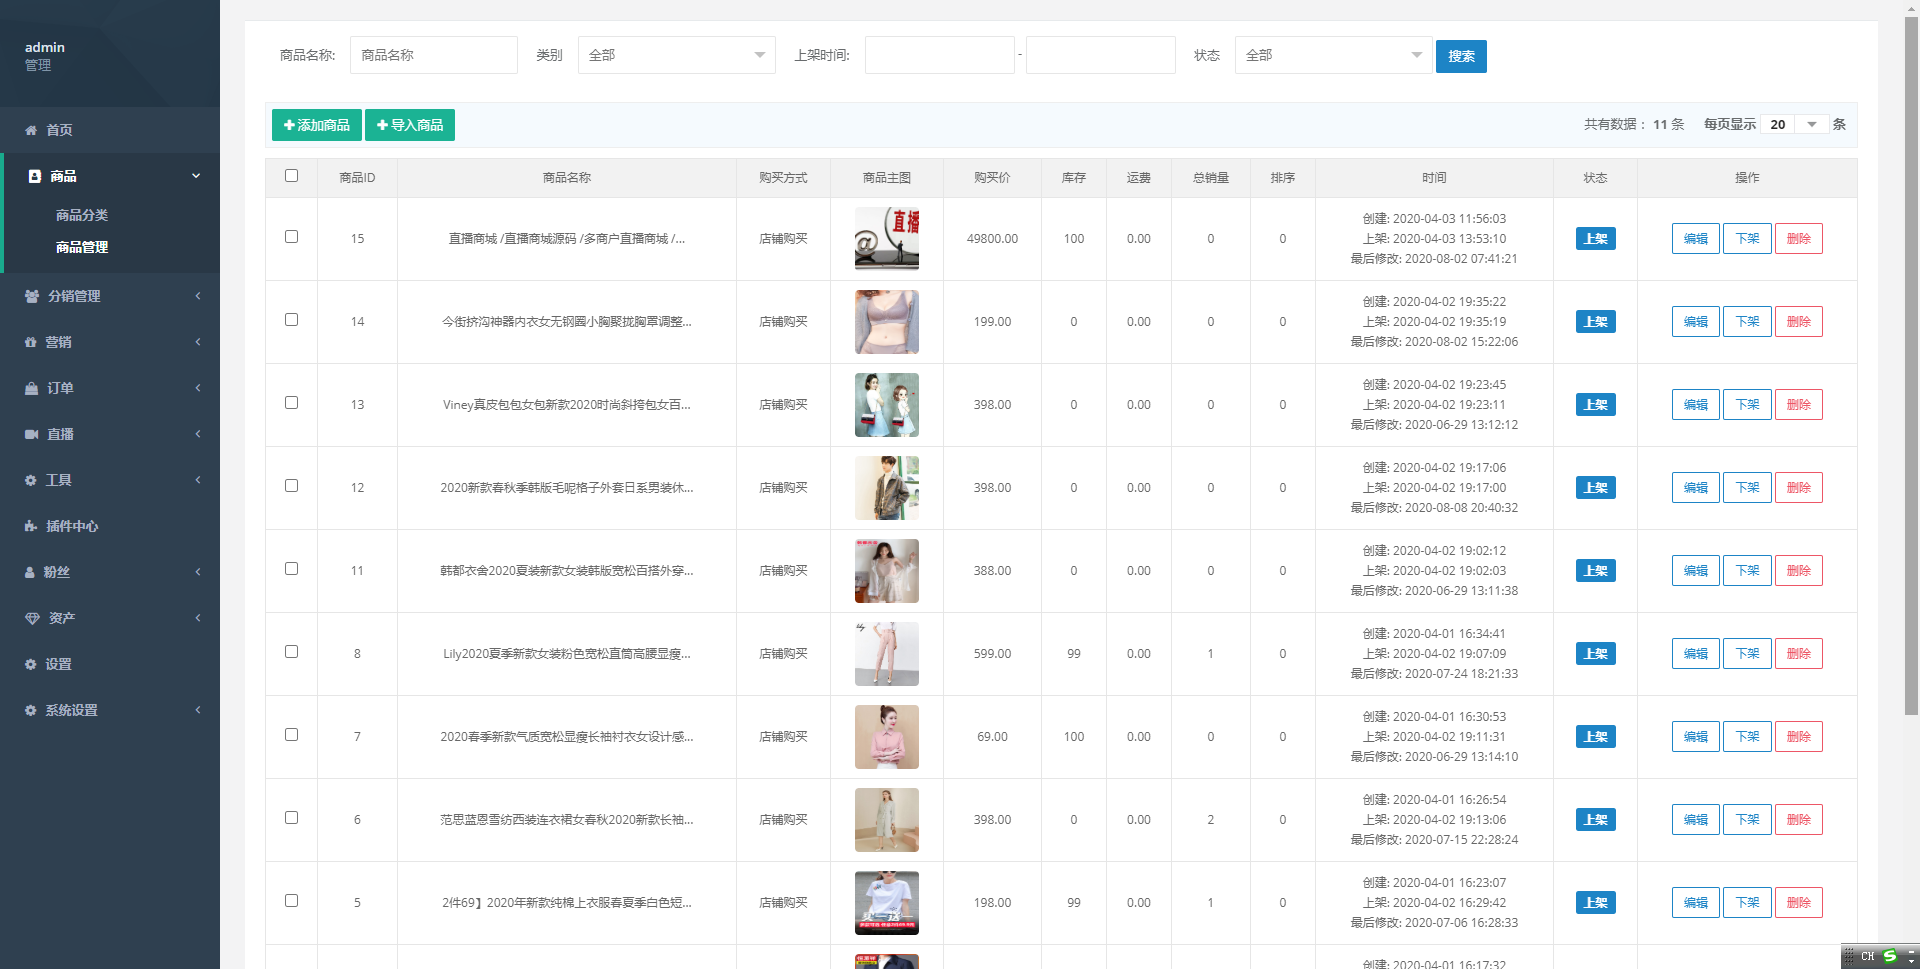Click the home icon beside 首页
1920x969 pixels.
(31, 130)
